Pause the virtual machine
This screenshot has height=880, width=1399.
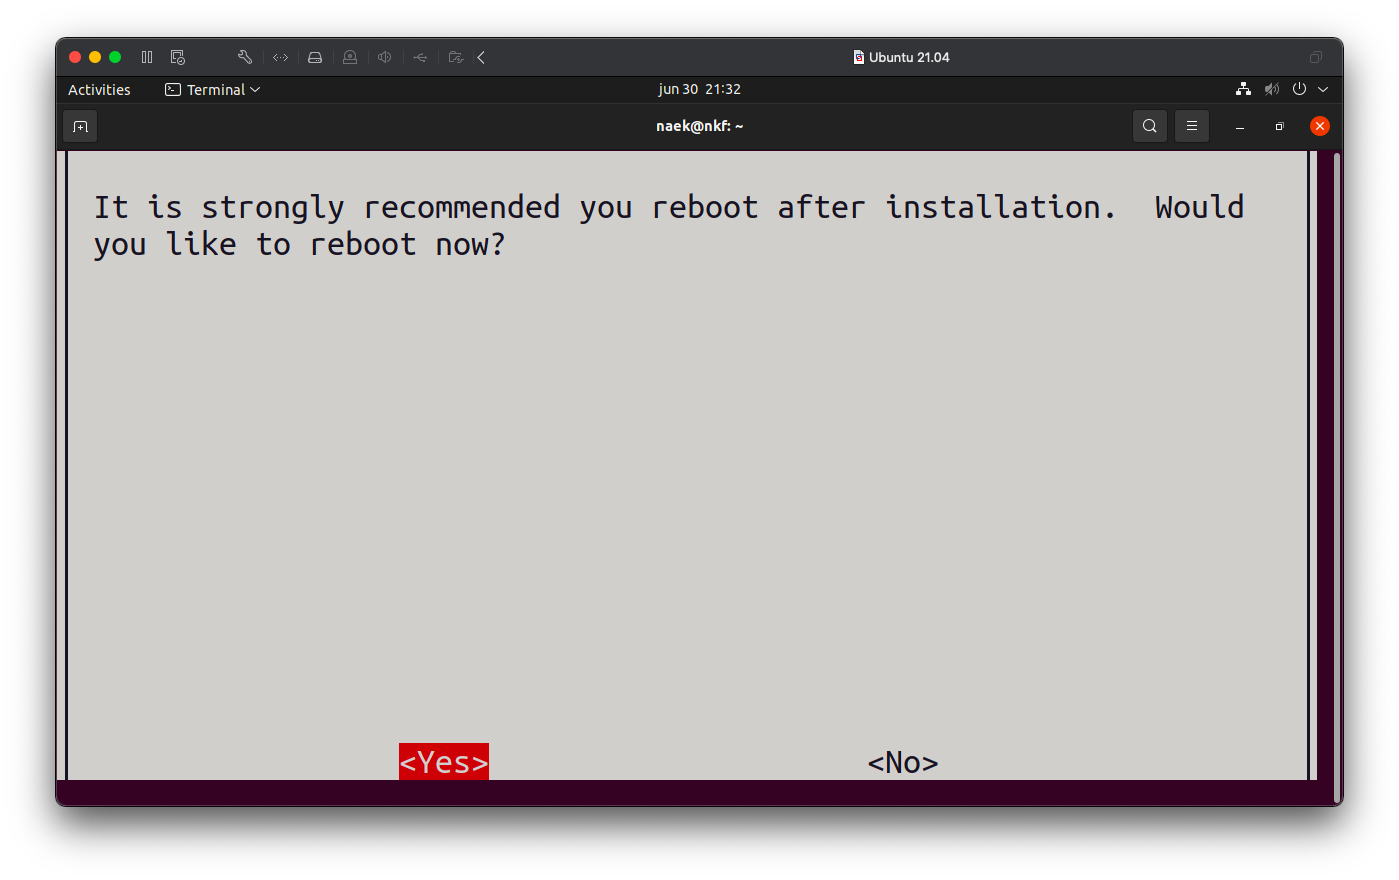point(147,57)
